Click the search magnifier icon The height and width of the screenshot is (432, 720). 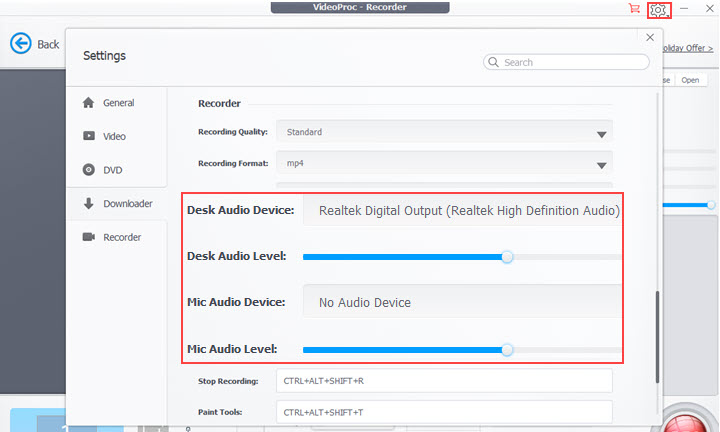(493, 62)
